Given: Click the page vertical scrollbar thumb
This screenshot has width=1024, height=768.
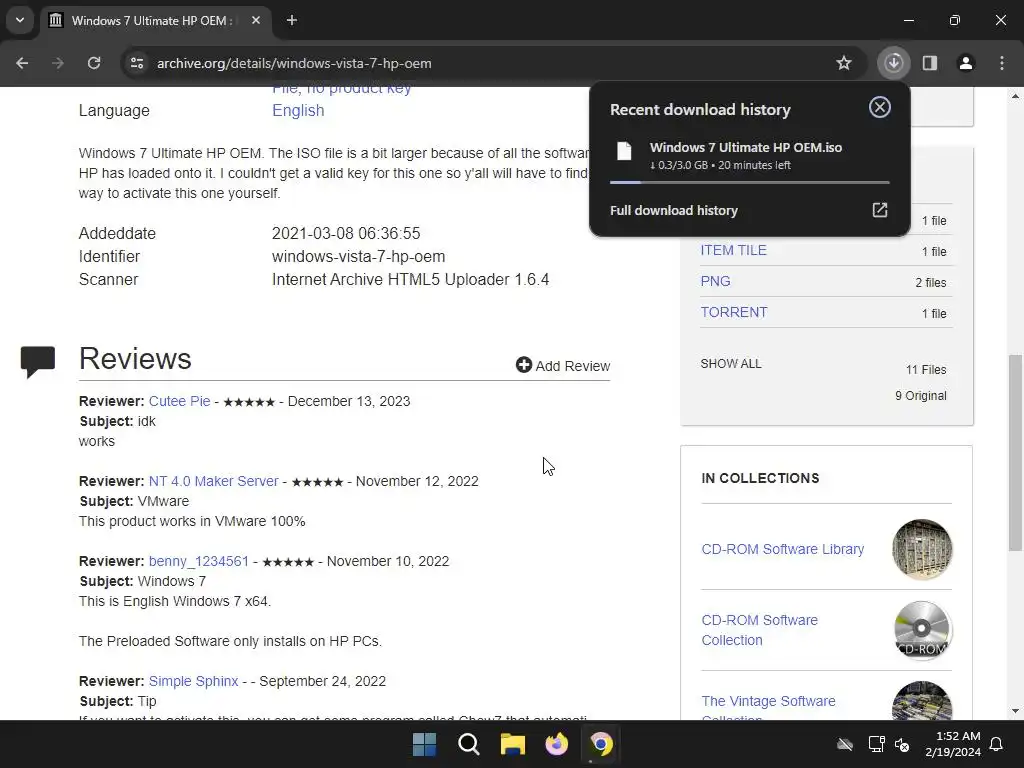Looking at the screenshot, I should [x=1015, y=452].
